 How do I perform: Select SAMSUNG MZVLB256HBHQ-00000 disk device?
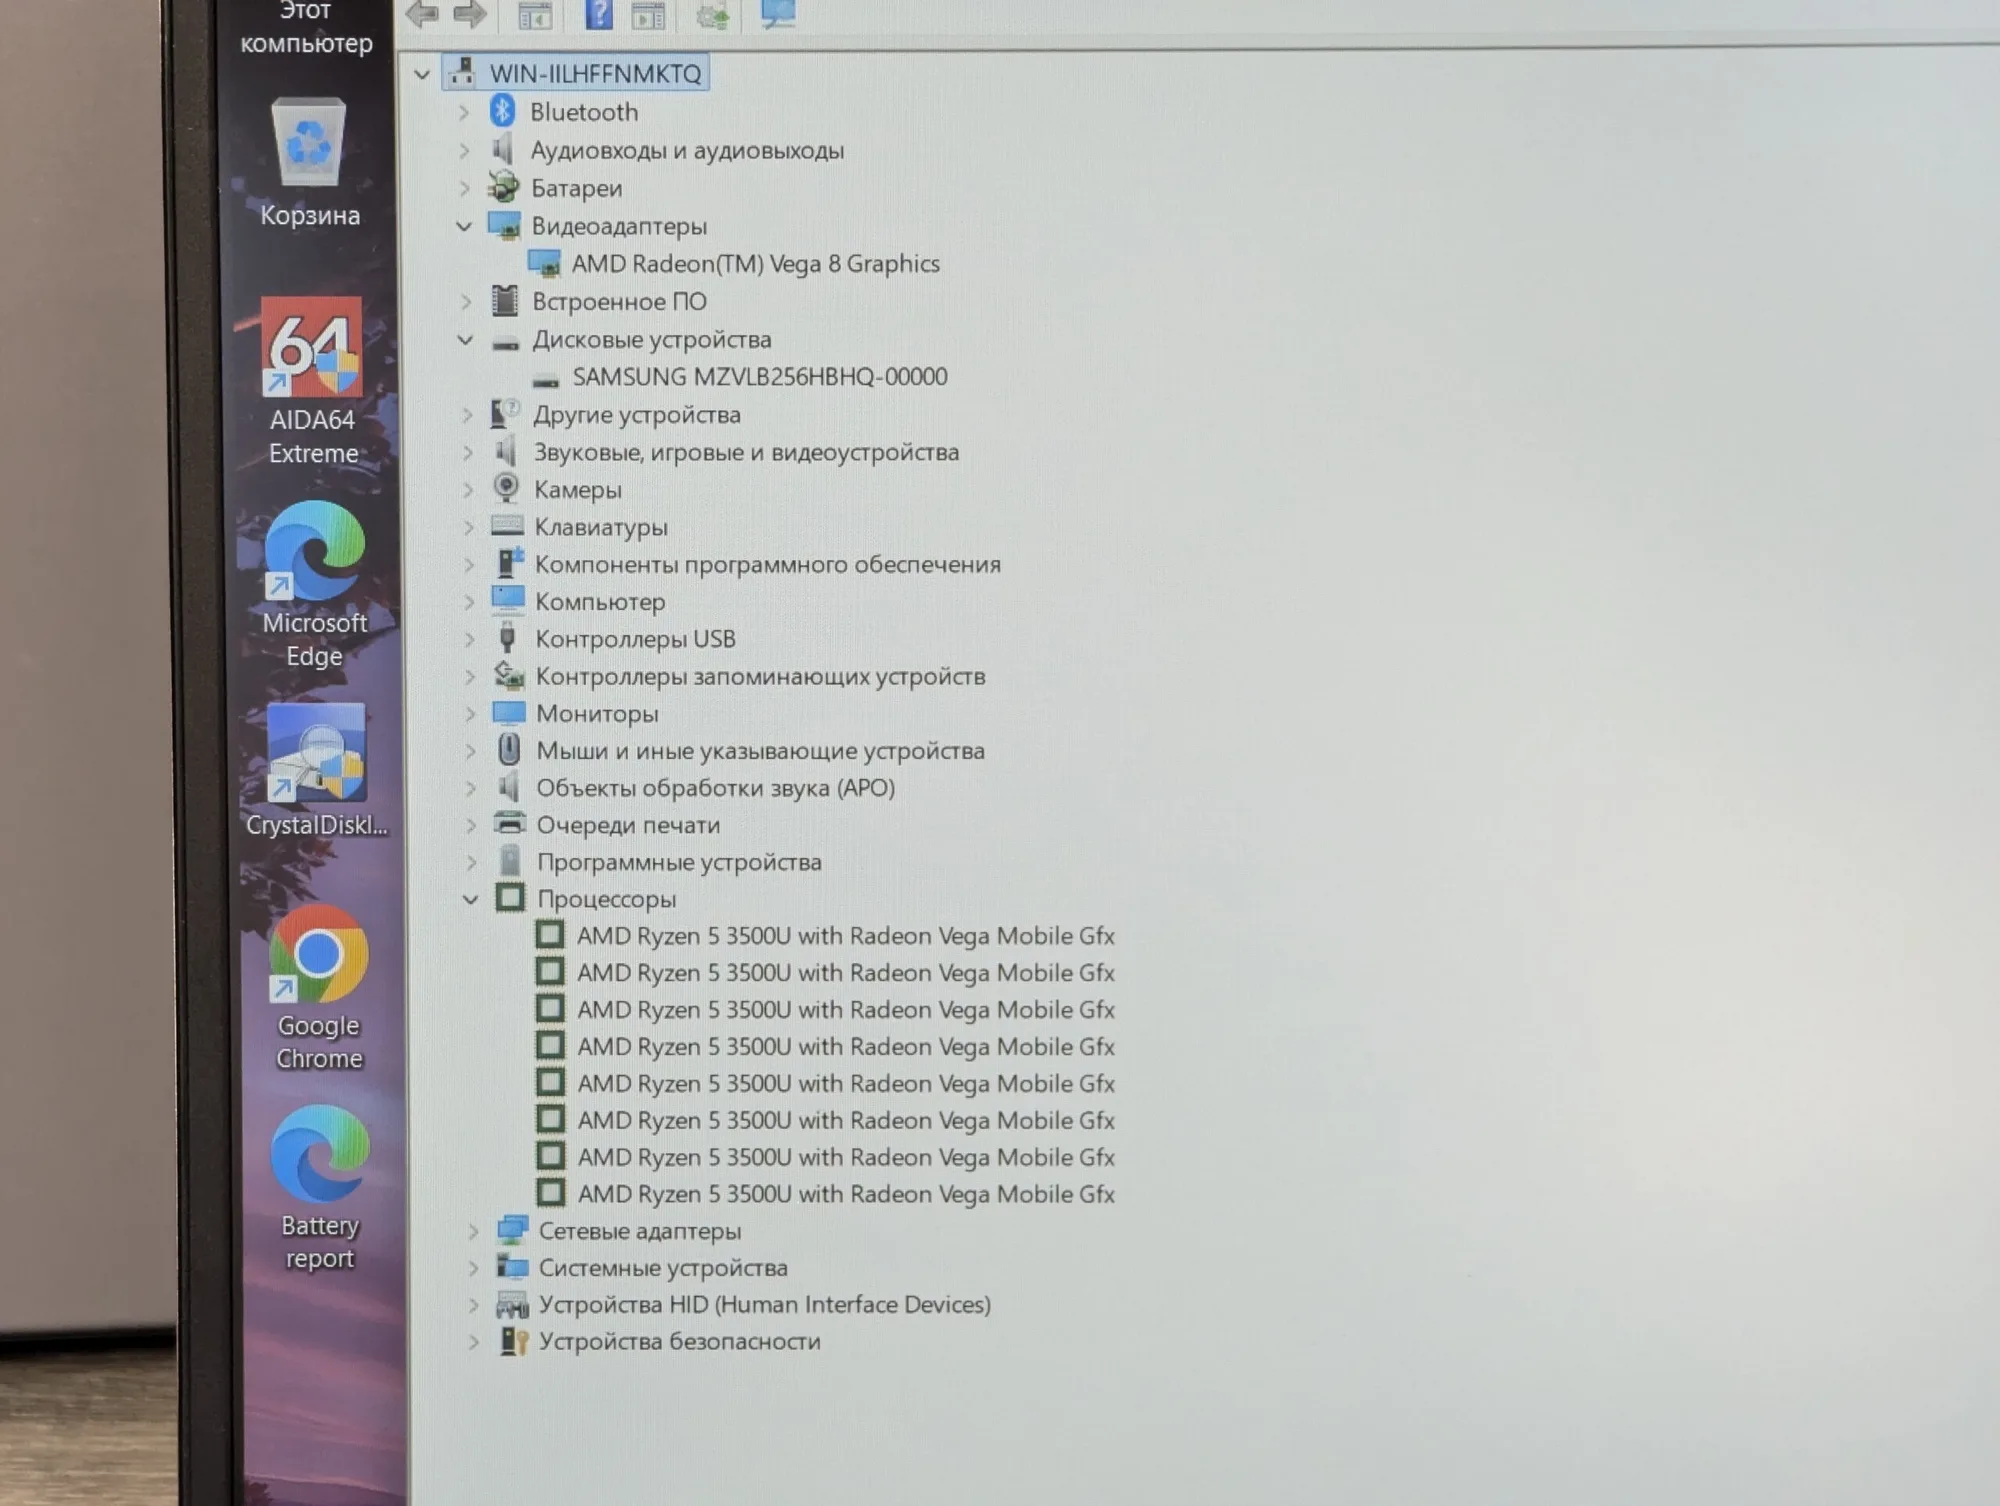(x=760, y=377)
